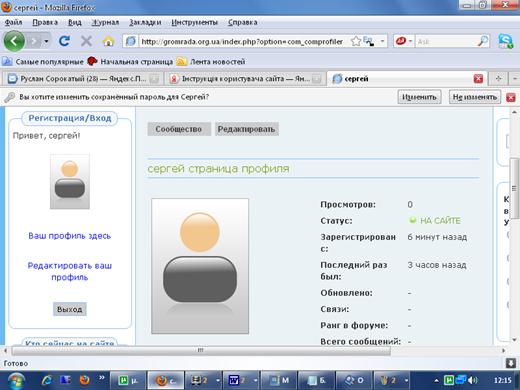This screenshot has height=390, width=520.
Task: Reload the page with refresh icon
Action: 64,41
